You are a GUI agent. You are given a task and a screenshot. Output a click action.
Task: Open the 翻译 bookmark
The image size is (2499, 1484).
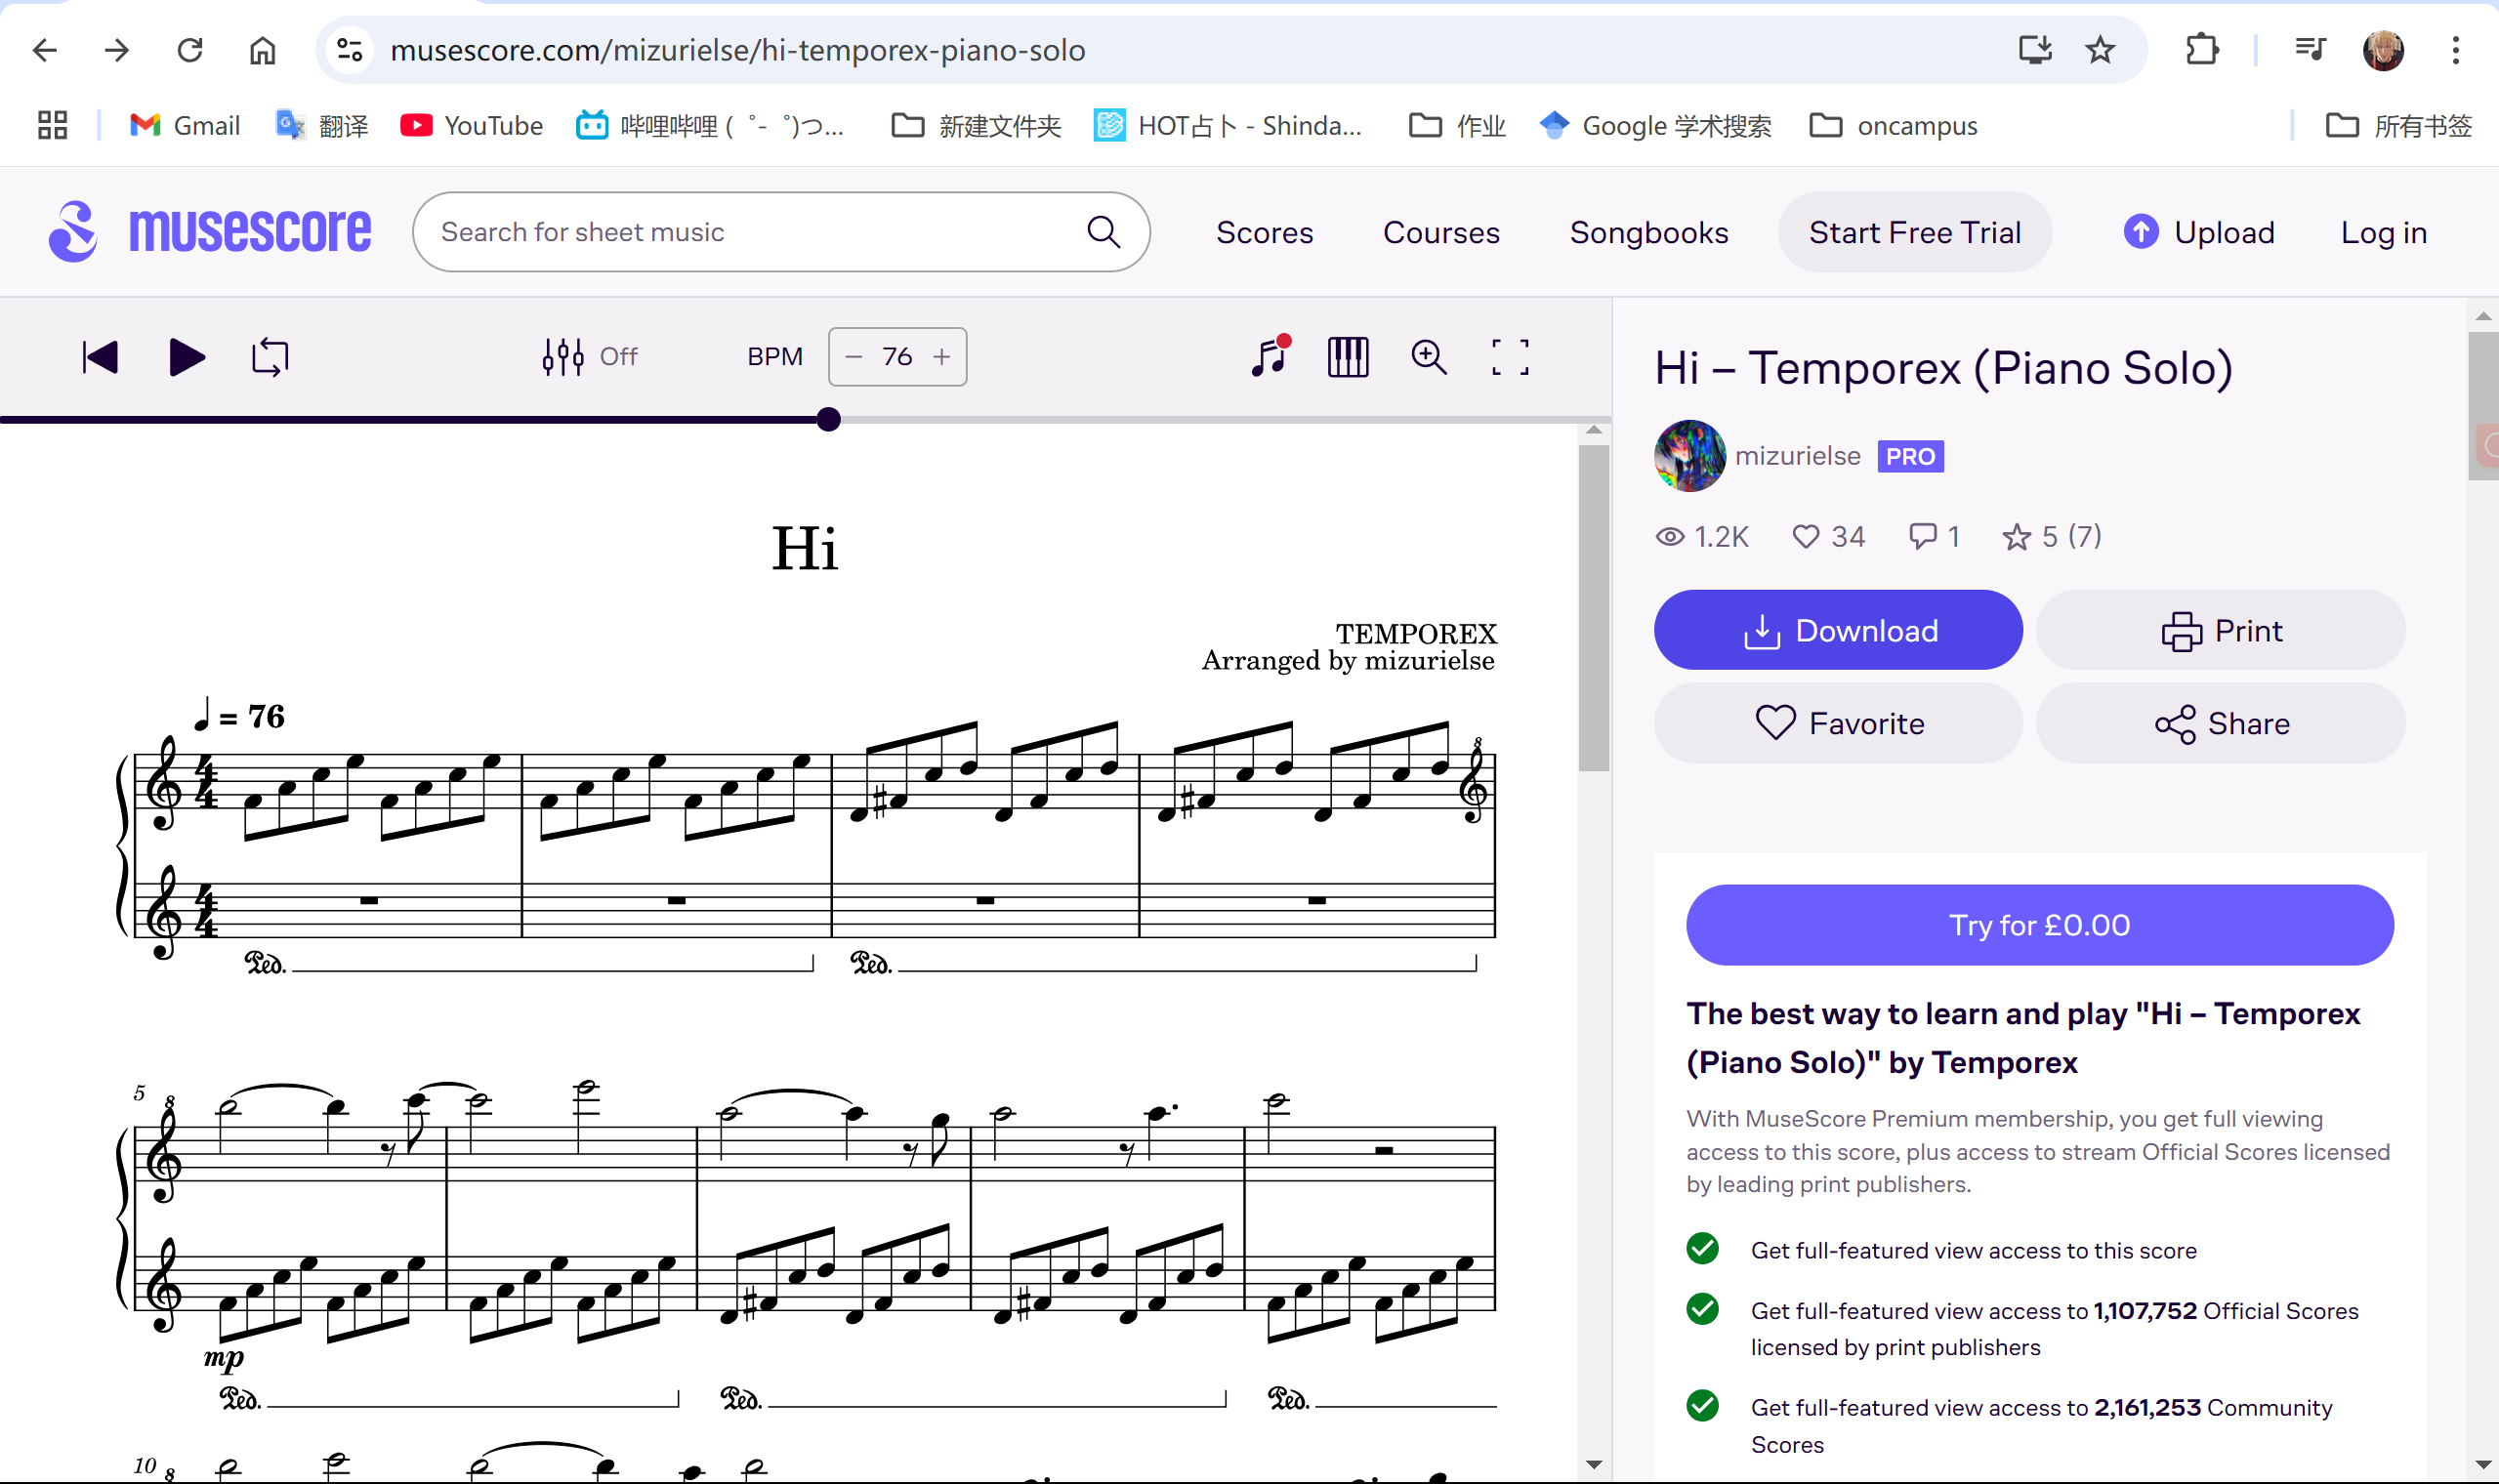coord(322,125)
